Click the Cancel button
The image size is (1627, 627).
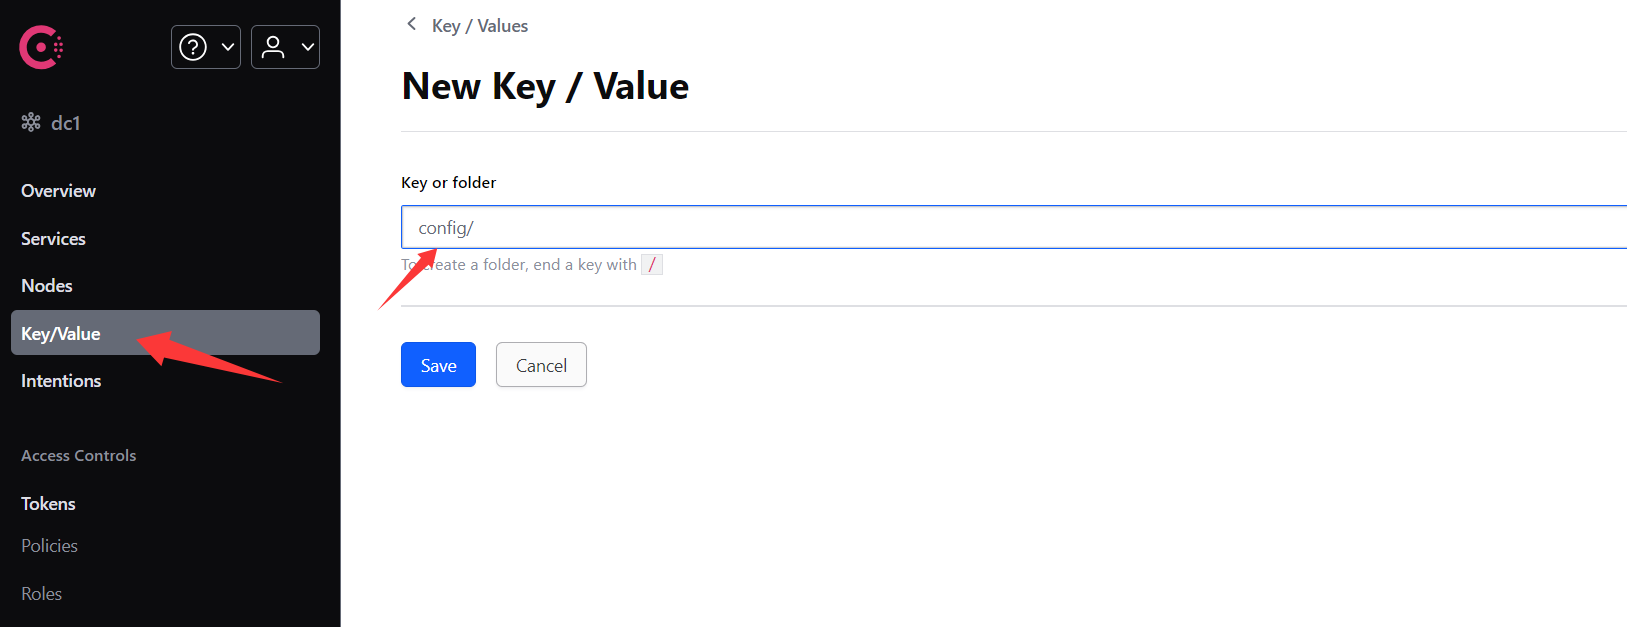coord(541,365)
